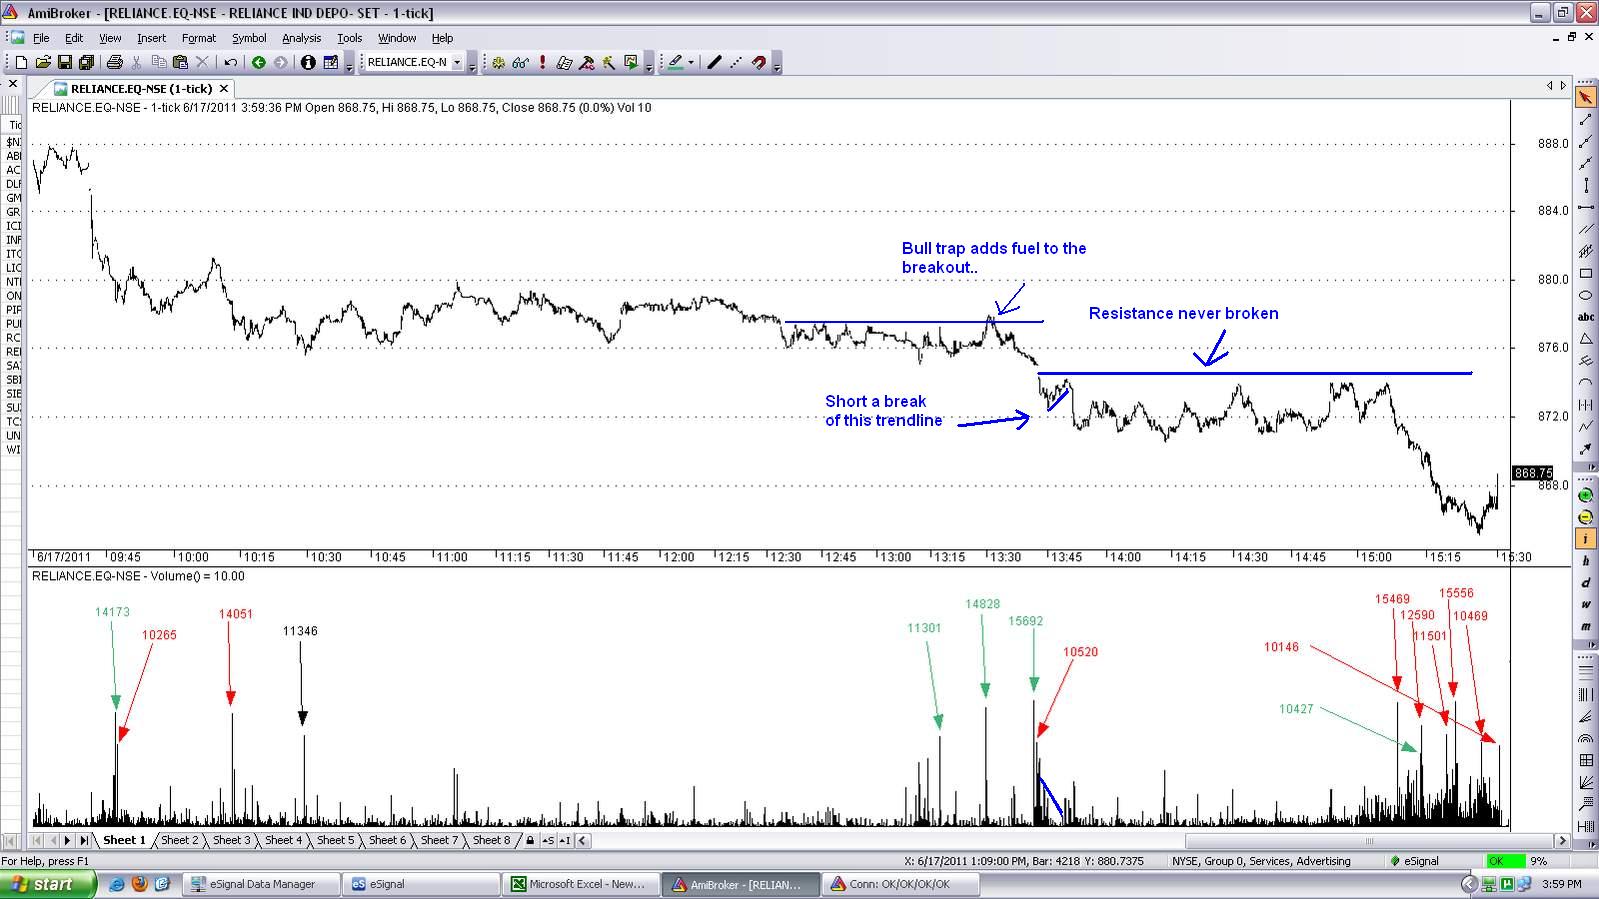
Task: Select the dotted line style icon
Action: click(x=736, y=62)
